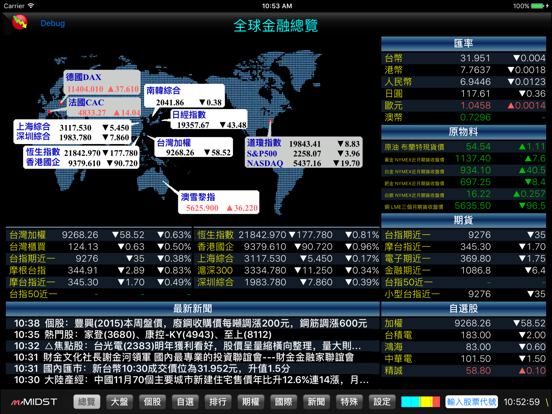
Task: Open the 10:38 豐興(2015) news headline
Action: pos(193,323)
